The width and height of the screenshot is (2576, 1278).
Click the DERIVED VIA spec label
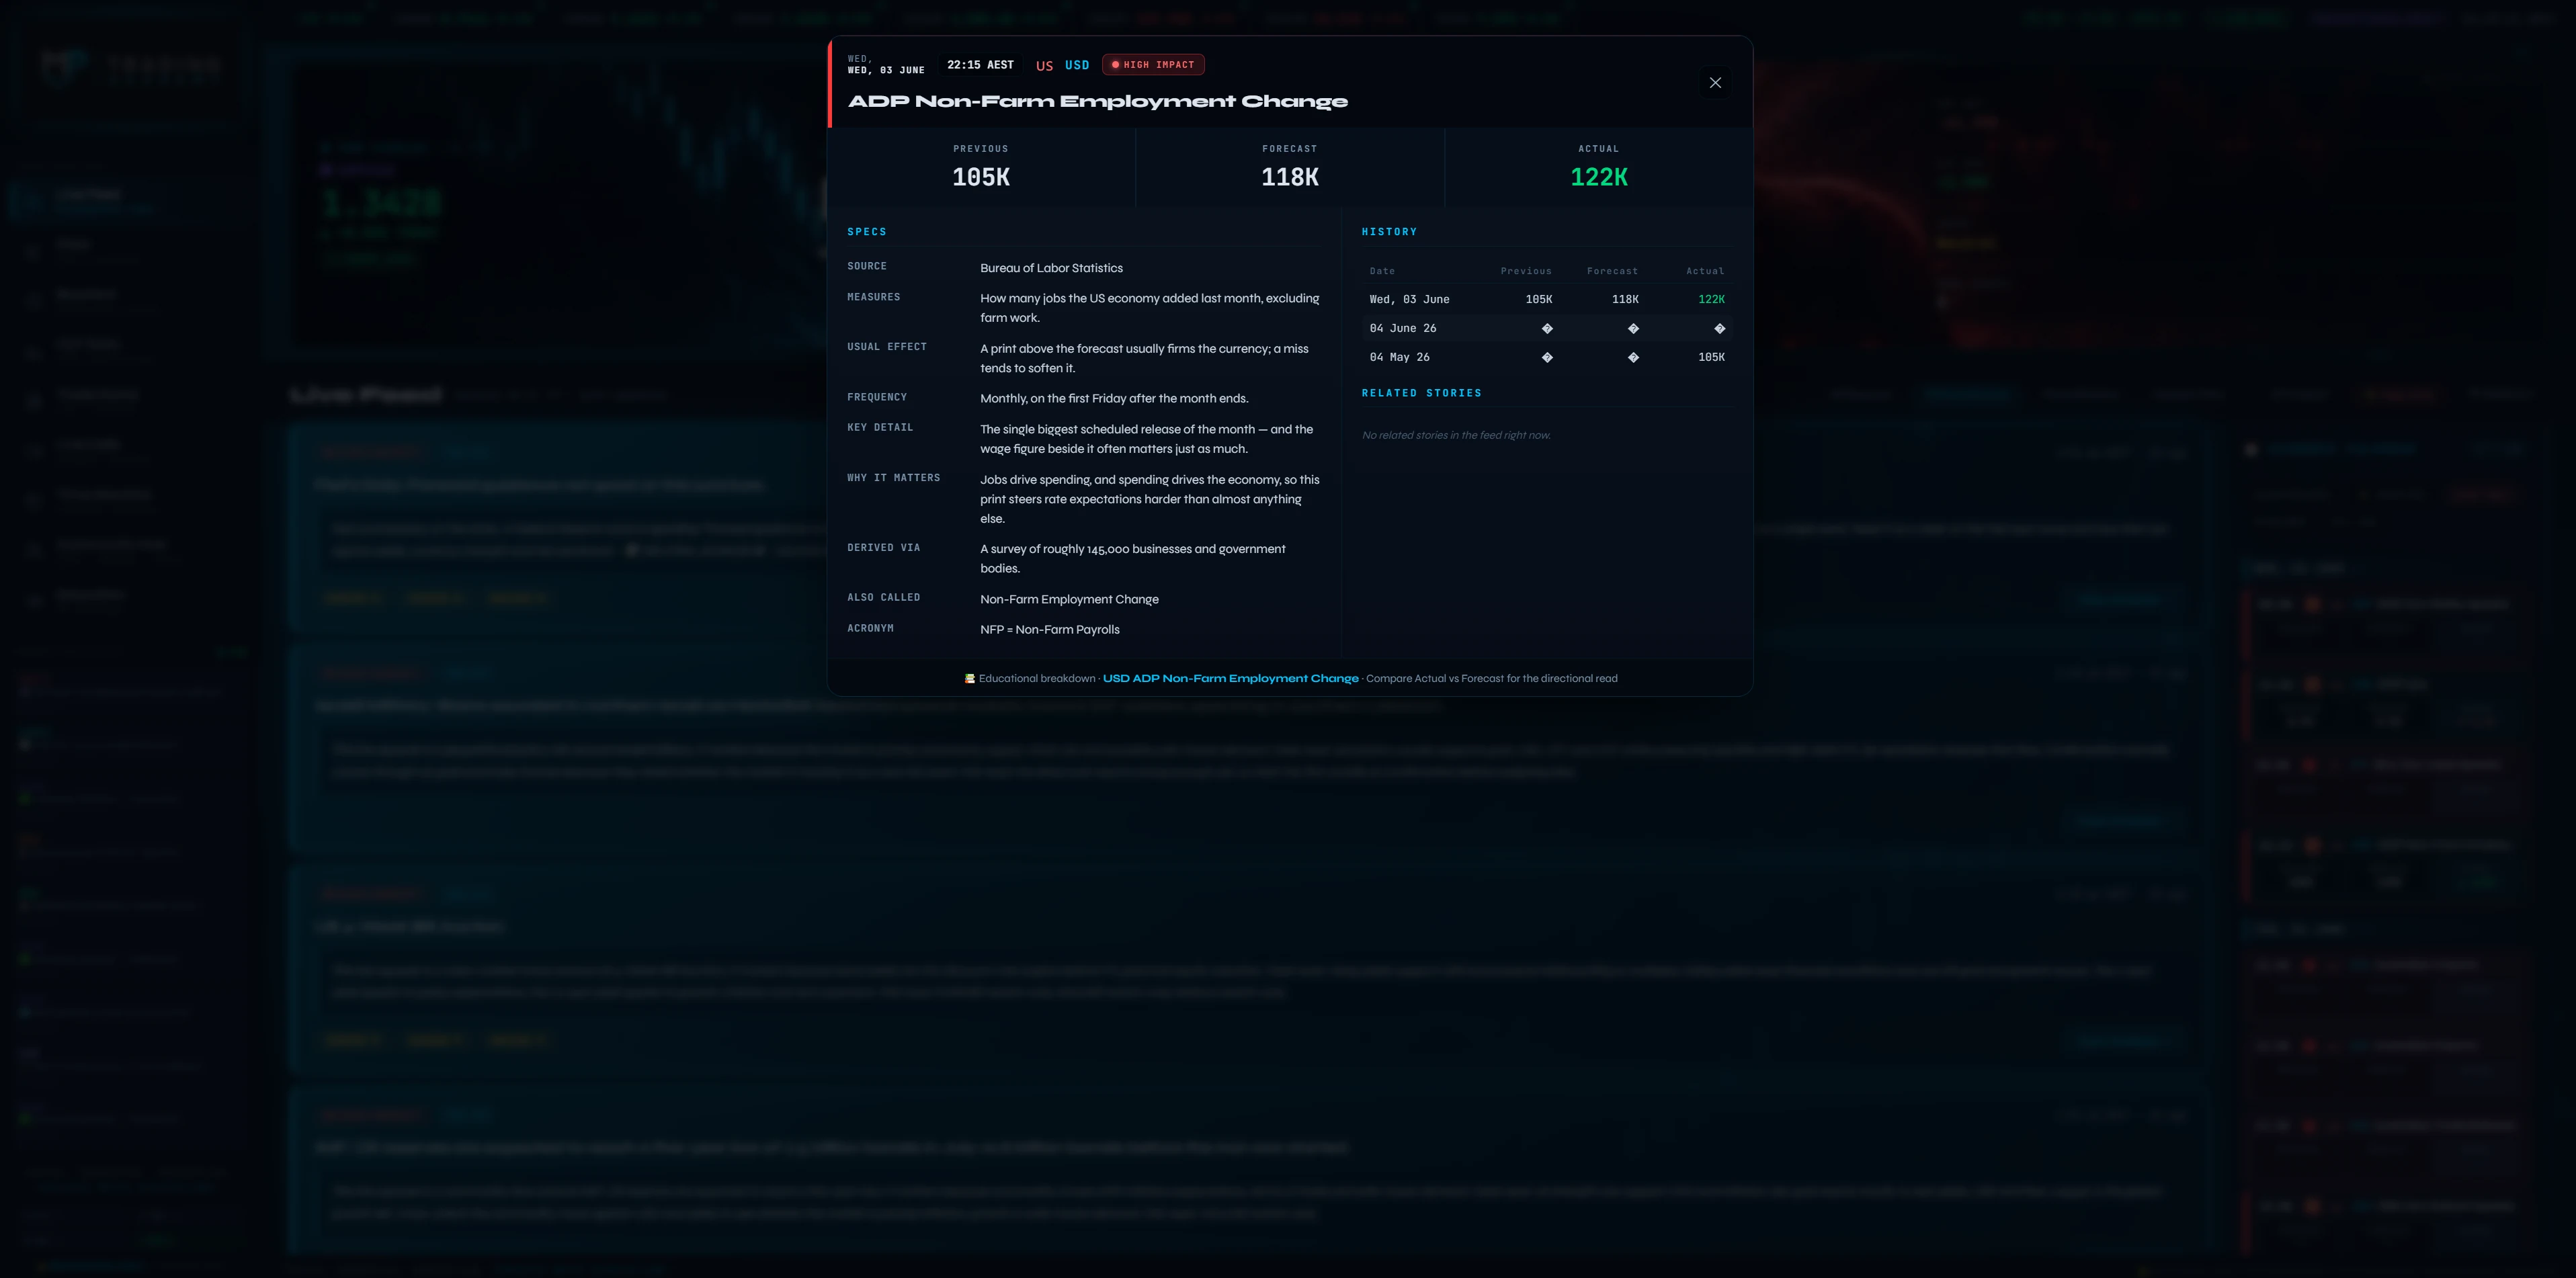tap(883, 548)
